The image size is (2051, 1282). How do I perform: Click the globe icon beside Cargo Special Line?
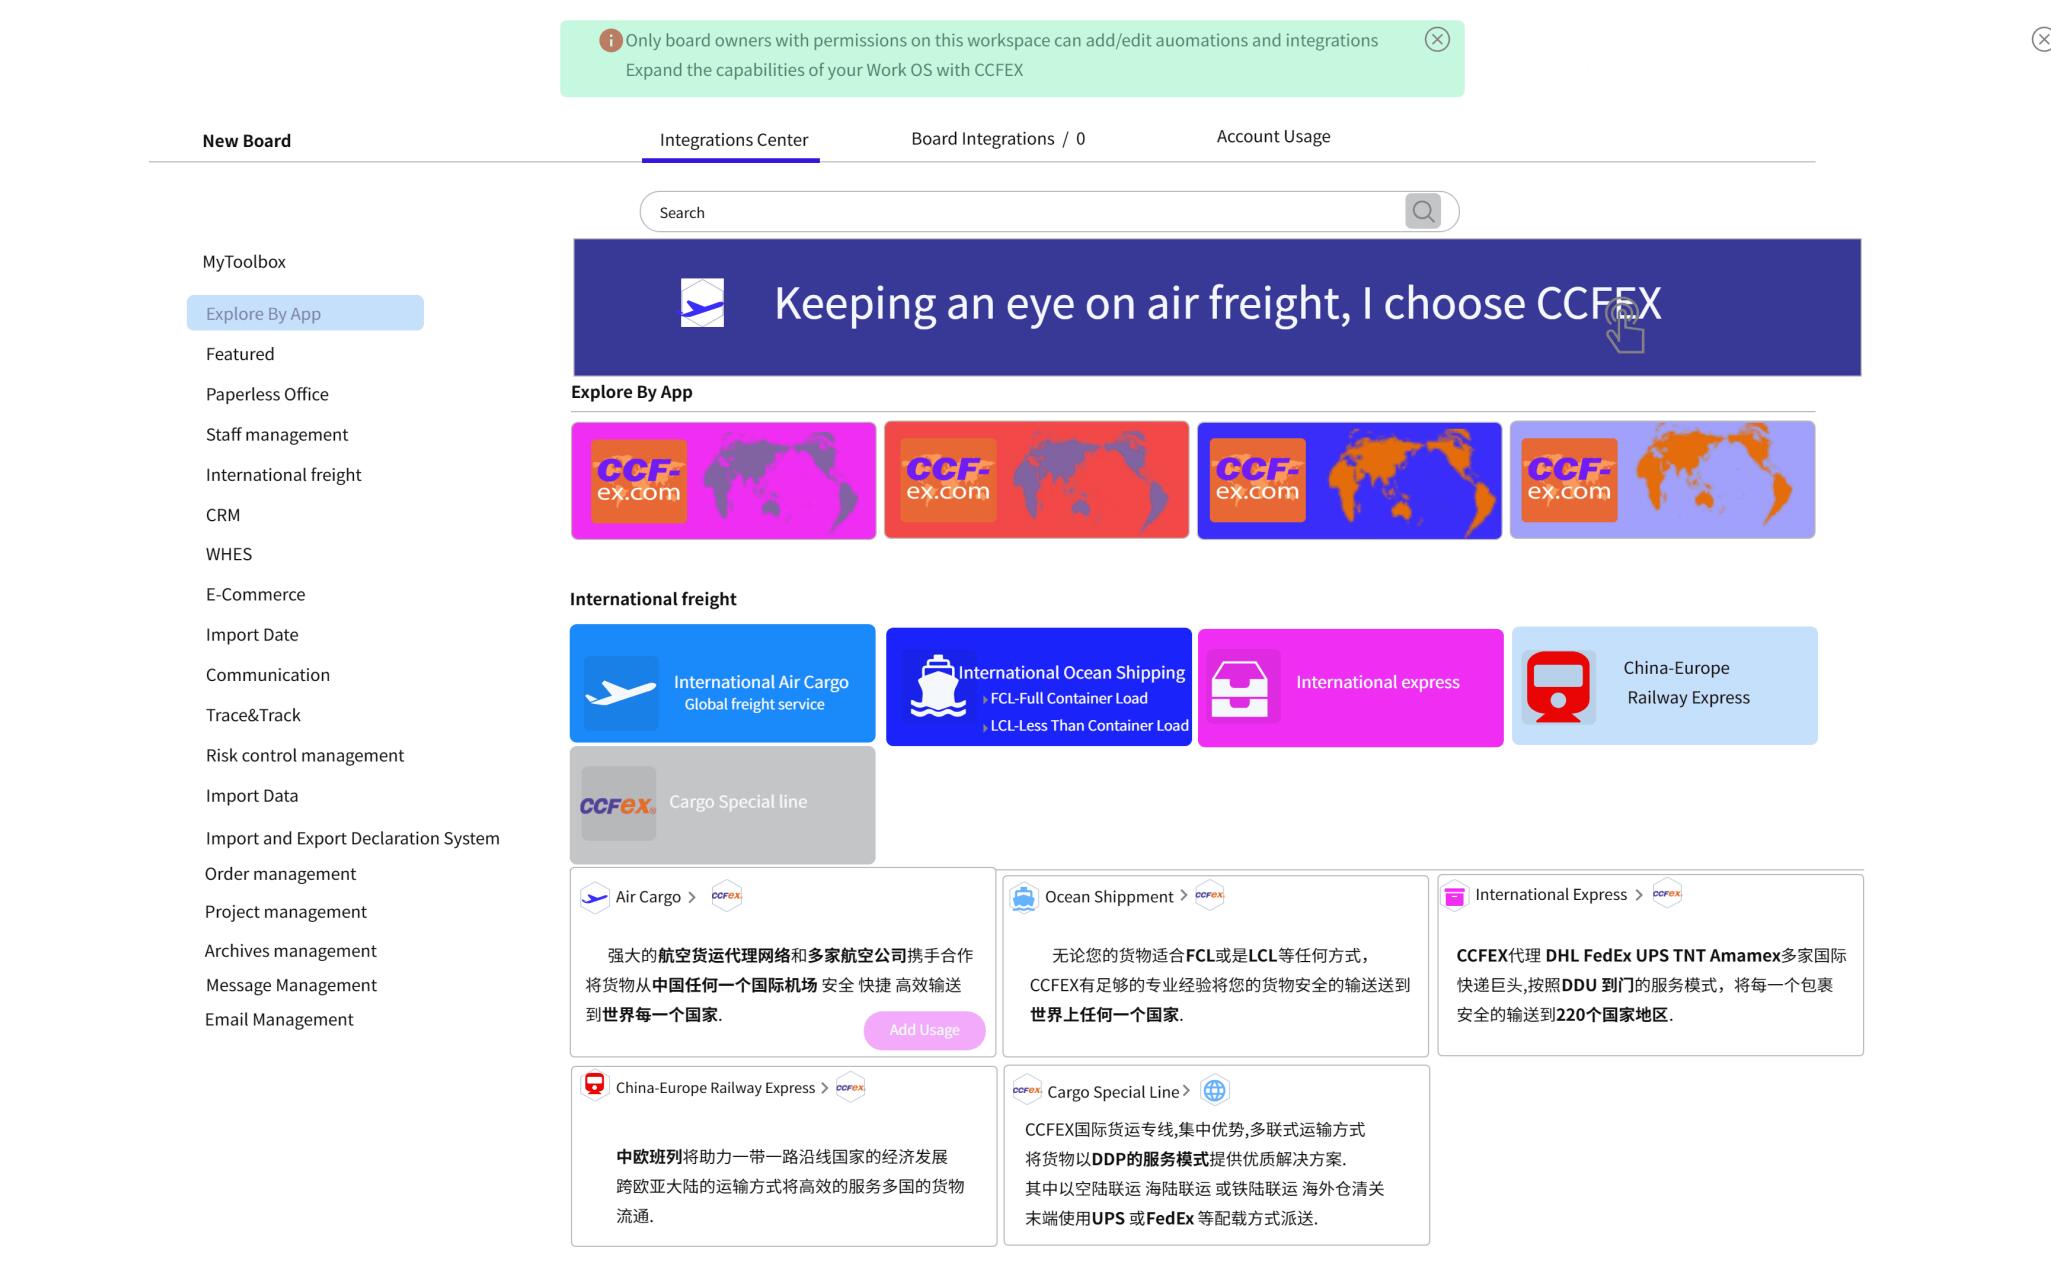(1214, 1091)
